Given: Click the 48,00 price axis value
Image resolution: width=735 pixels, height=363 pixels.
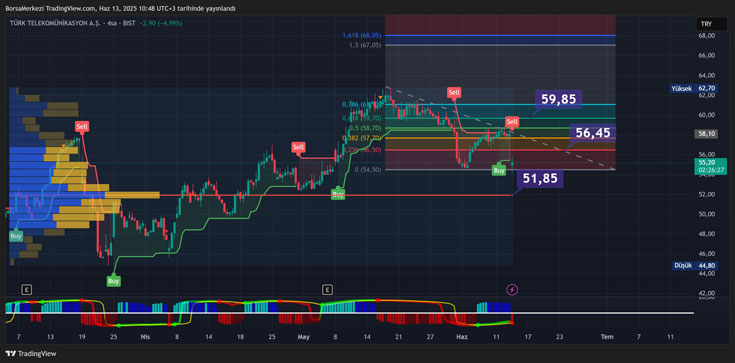Looking at the screenshot, I should point(707,234).
